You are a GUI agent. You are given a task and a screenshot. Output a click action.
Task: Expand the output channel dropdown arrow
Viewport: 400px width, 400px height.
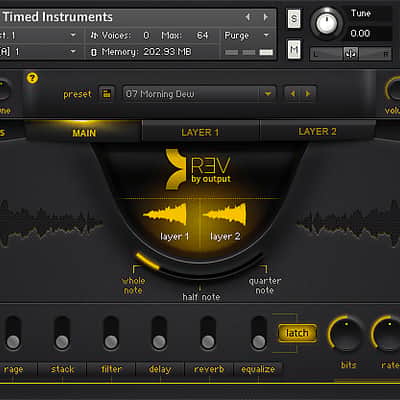[73, 35]
